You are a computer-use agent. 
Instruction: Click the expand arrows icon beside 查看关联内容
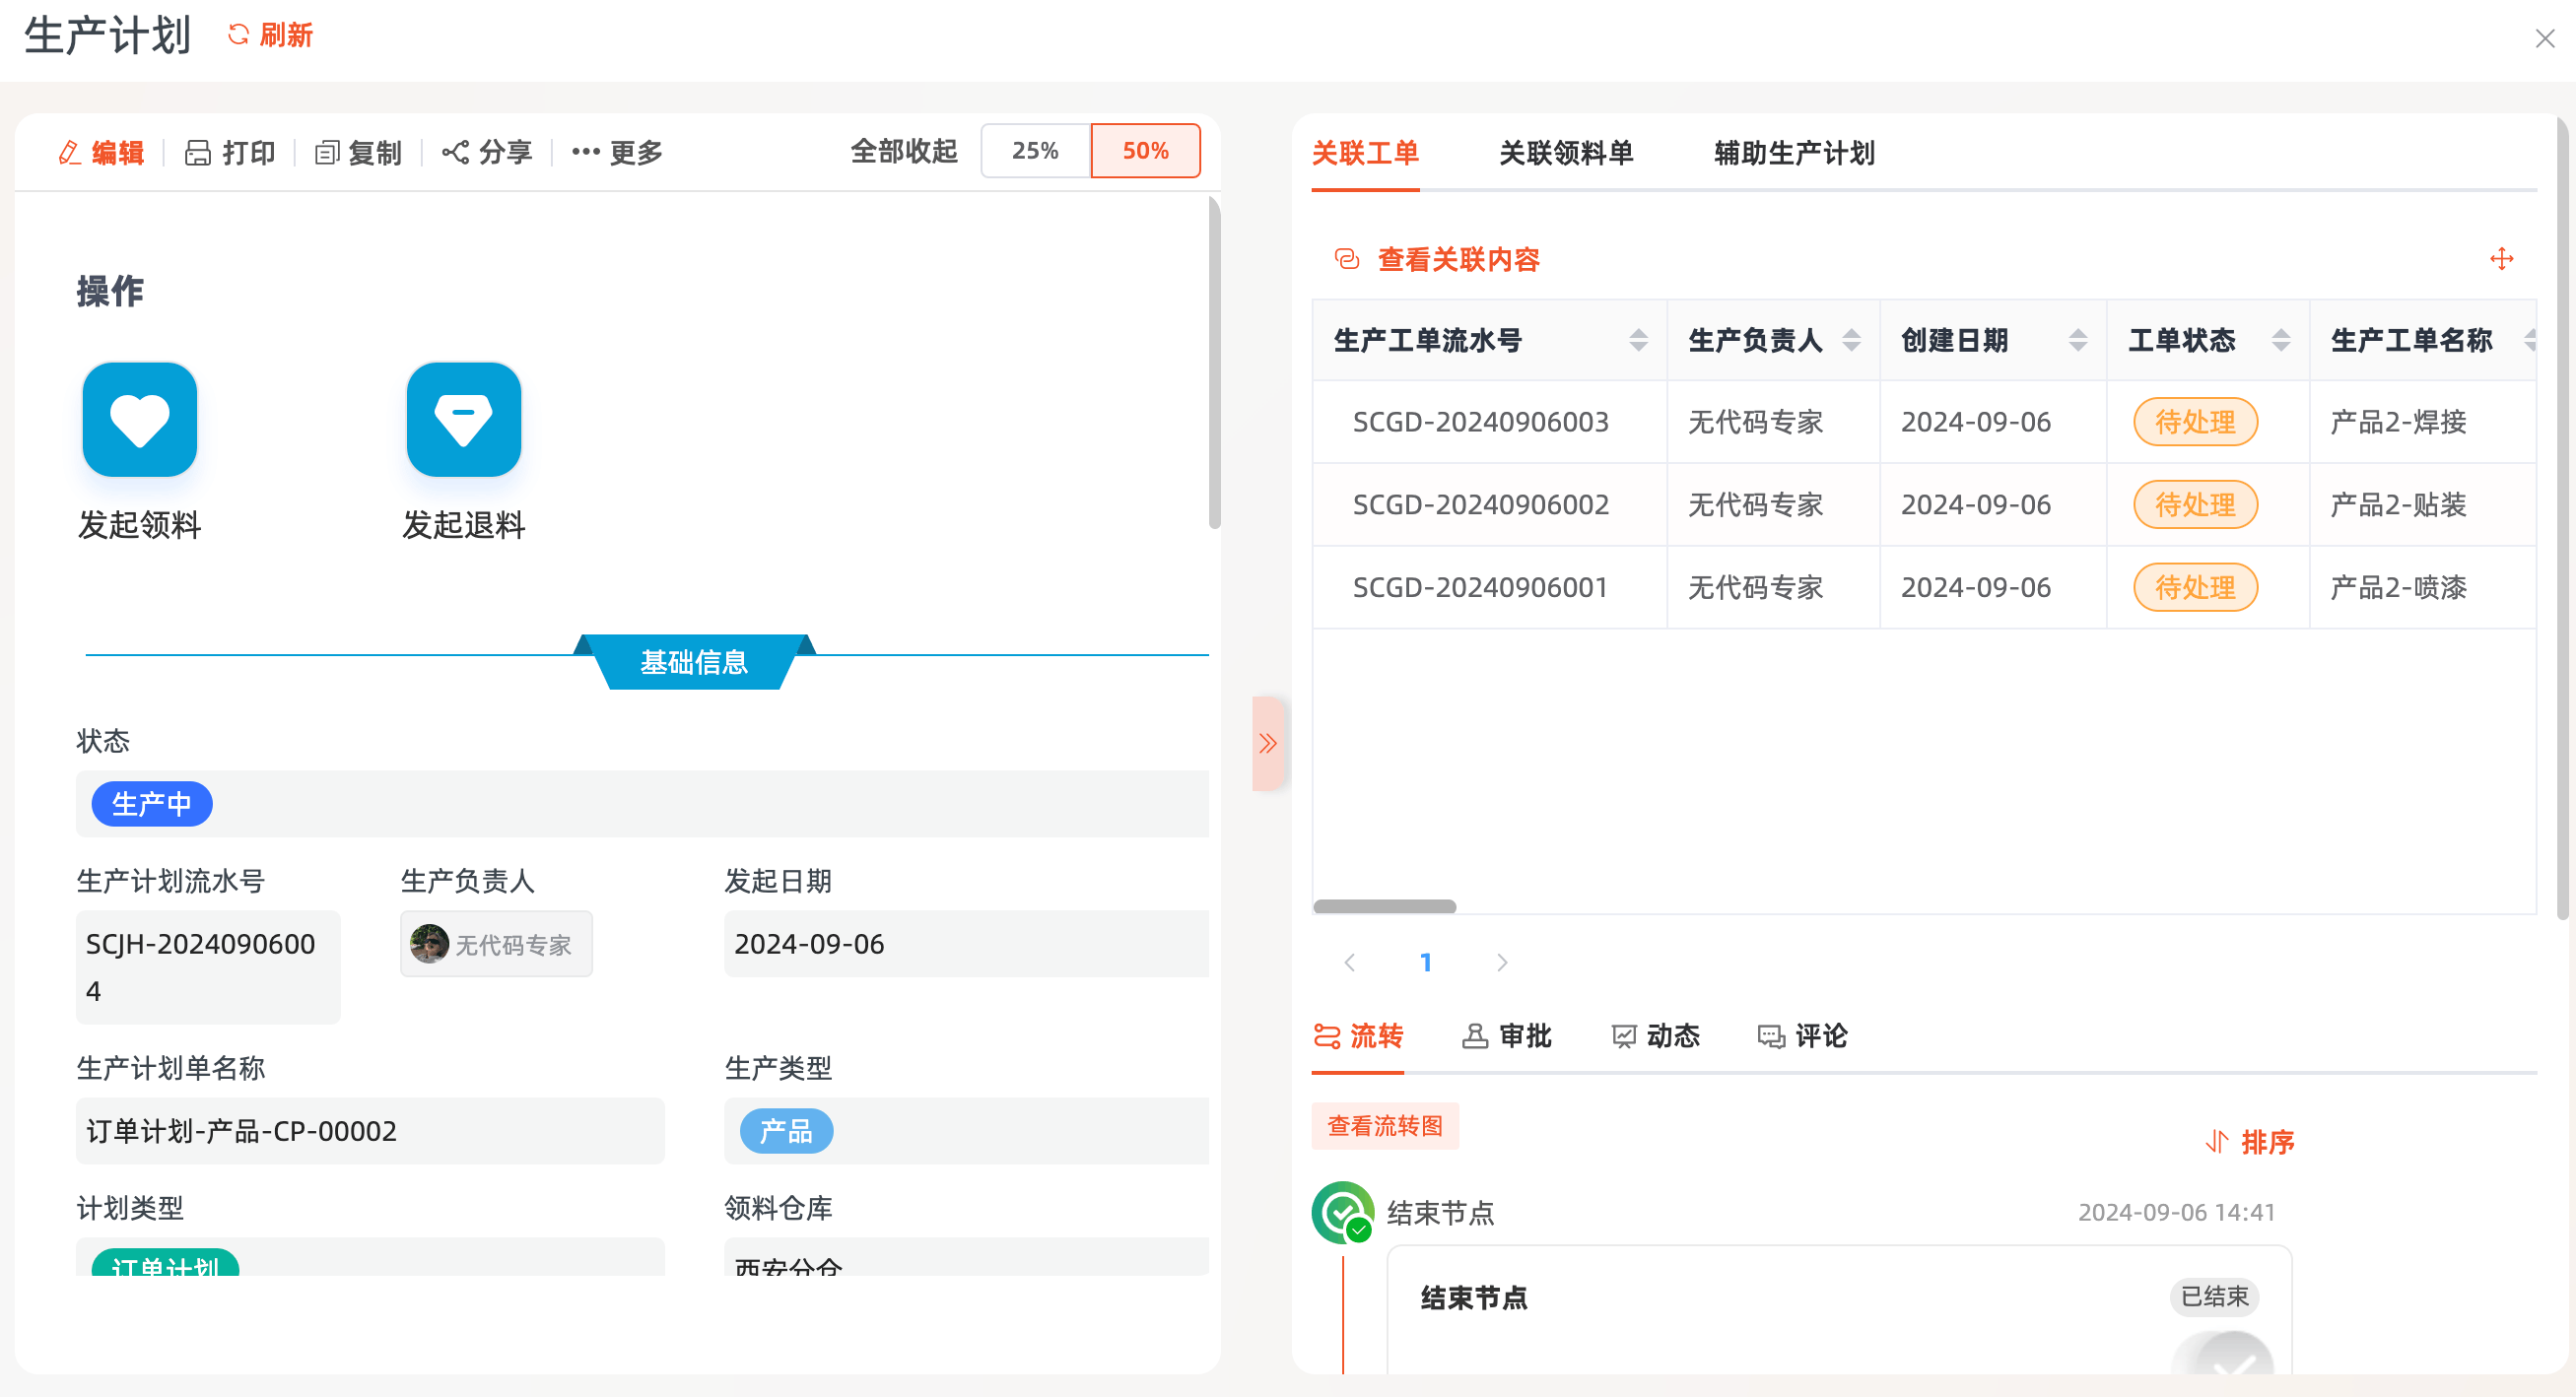(2501, 259)
